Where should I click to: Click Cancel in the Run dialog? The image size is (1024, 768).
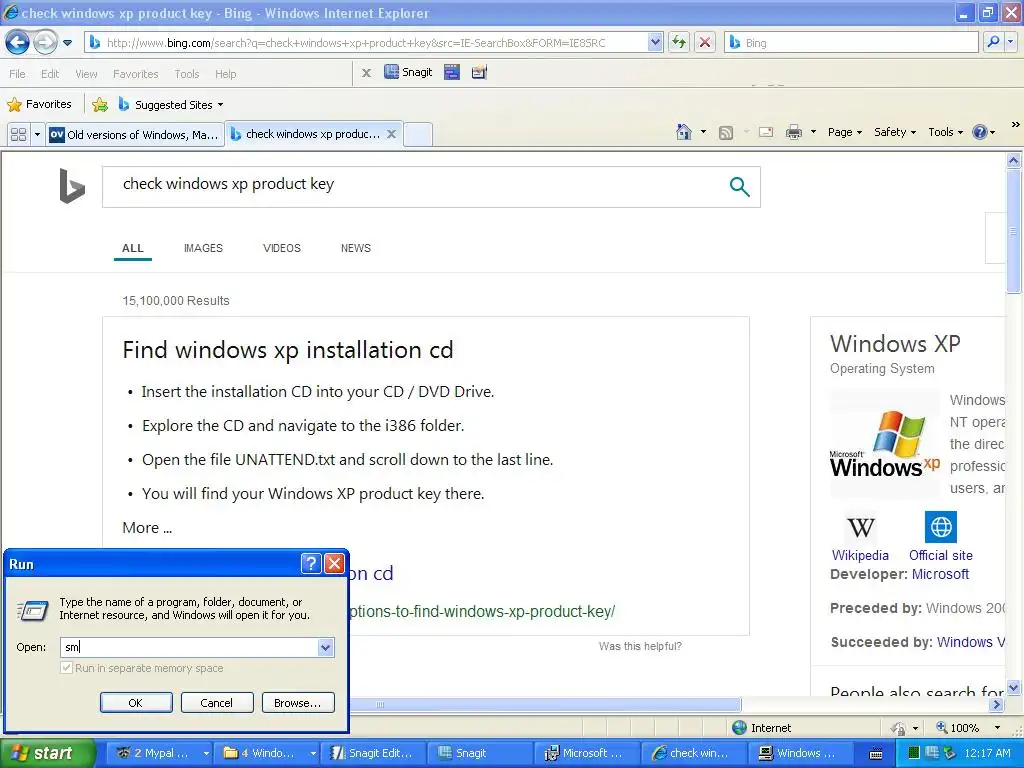coord(216,703)
